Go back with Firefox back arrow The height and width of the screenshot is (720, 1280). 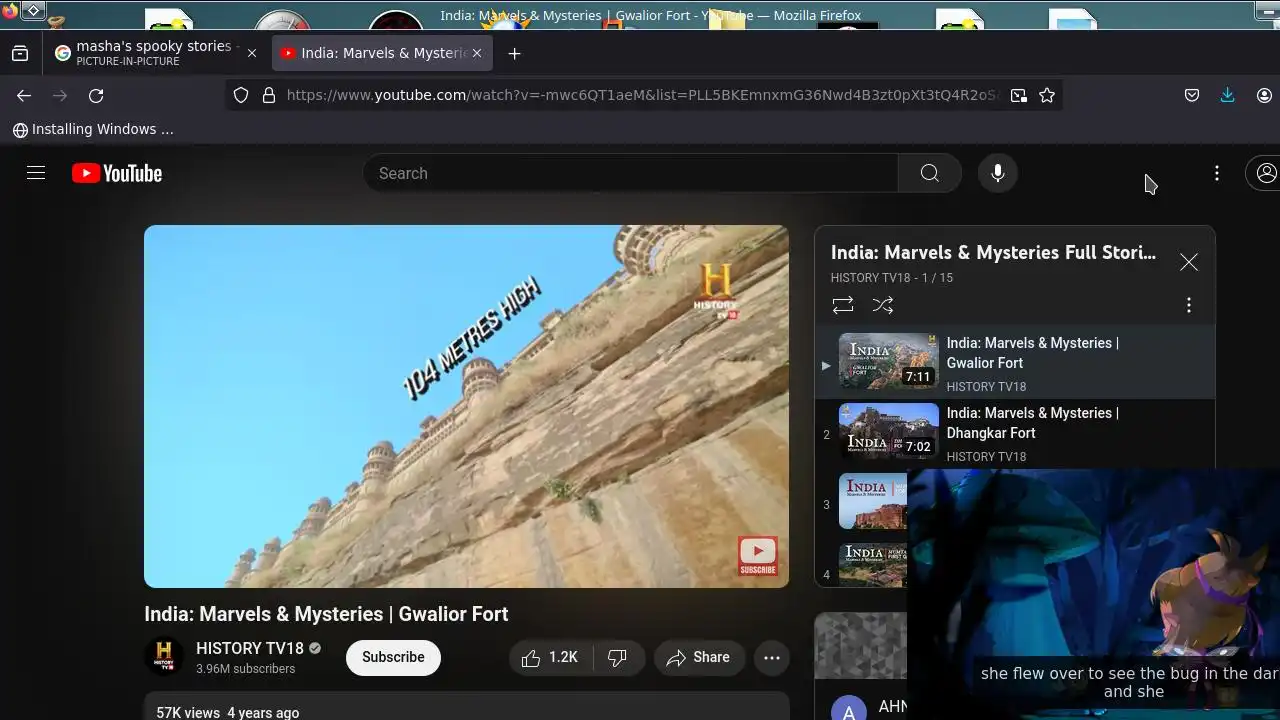click(24, 95)
